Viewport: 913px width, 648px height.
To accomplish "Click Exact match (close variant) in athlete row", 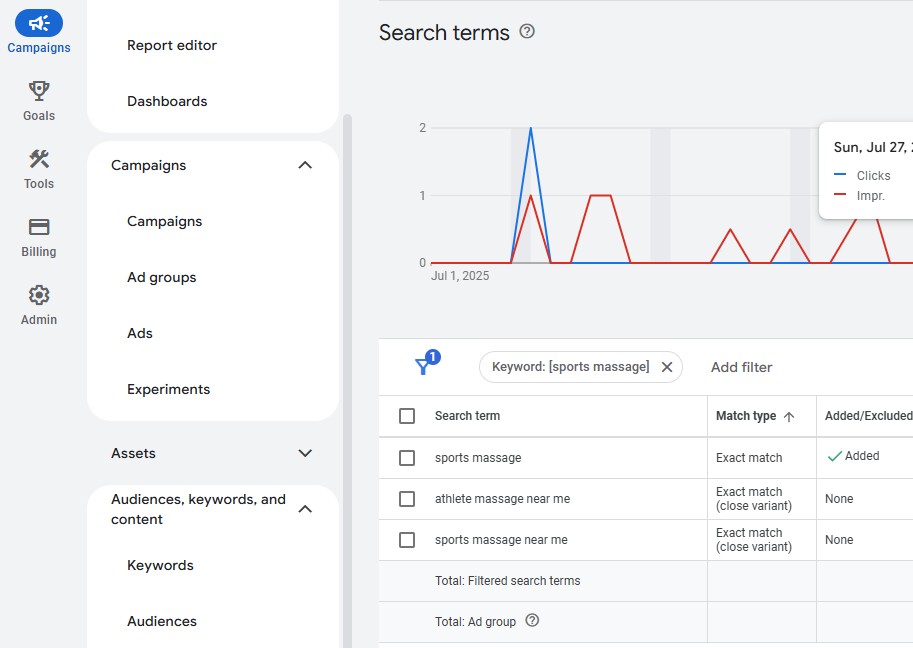I will 754,499.
